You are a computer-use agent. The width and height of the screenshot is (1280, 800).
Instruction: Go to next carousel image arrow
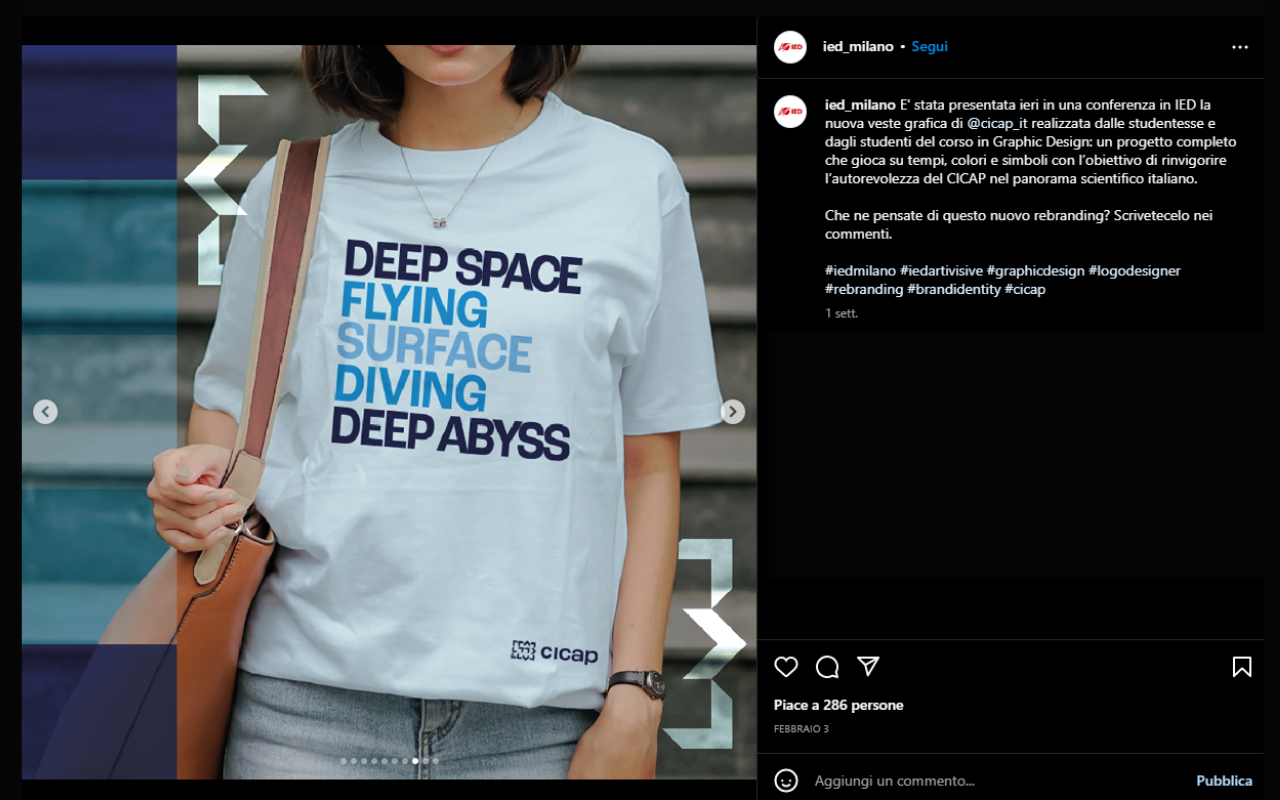coord(733,412)
